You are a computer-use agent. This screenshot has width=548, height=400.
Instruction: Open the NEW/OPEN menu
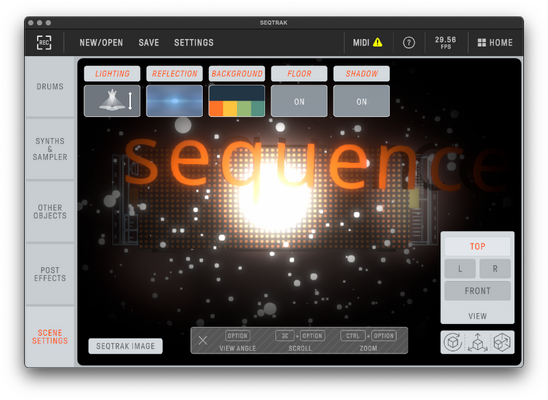click(x=101, y=43)
